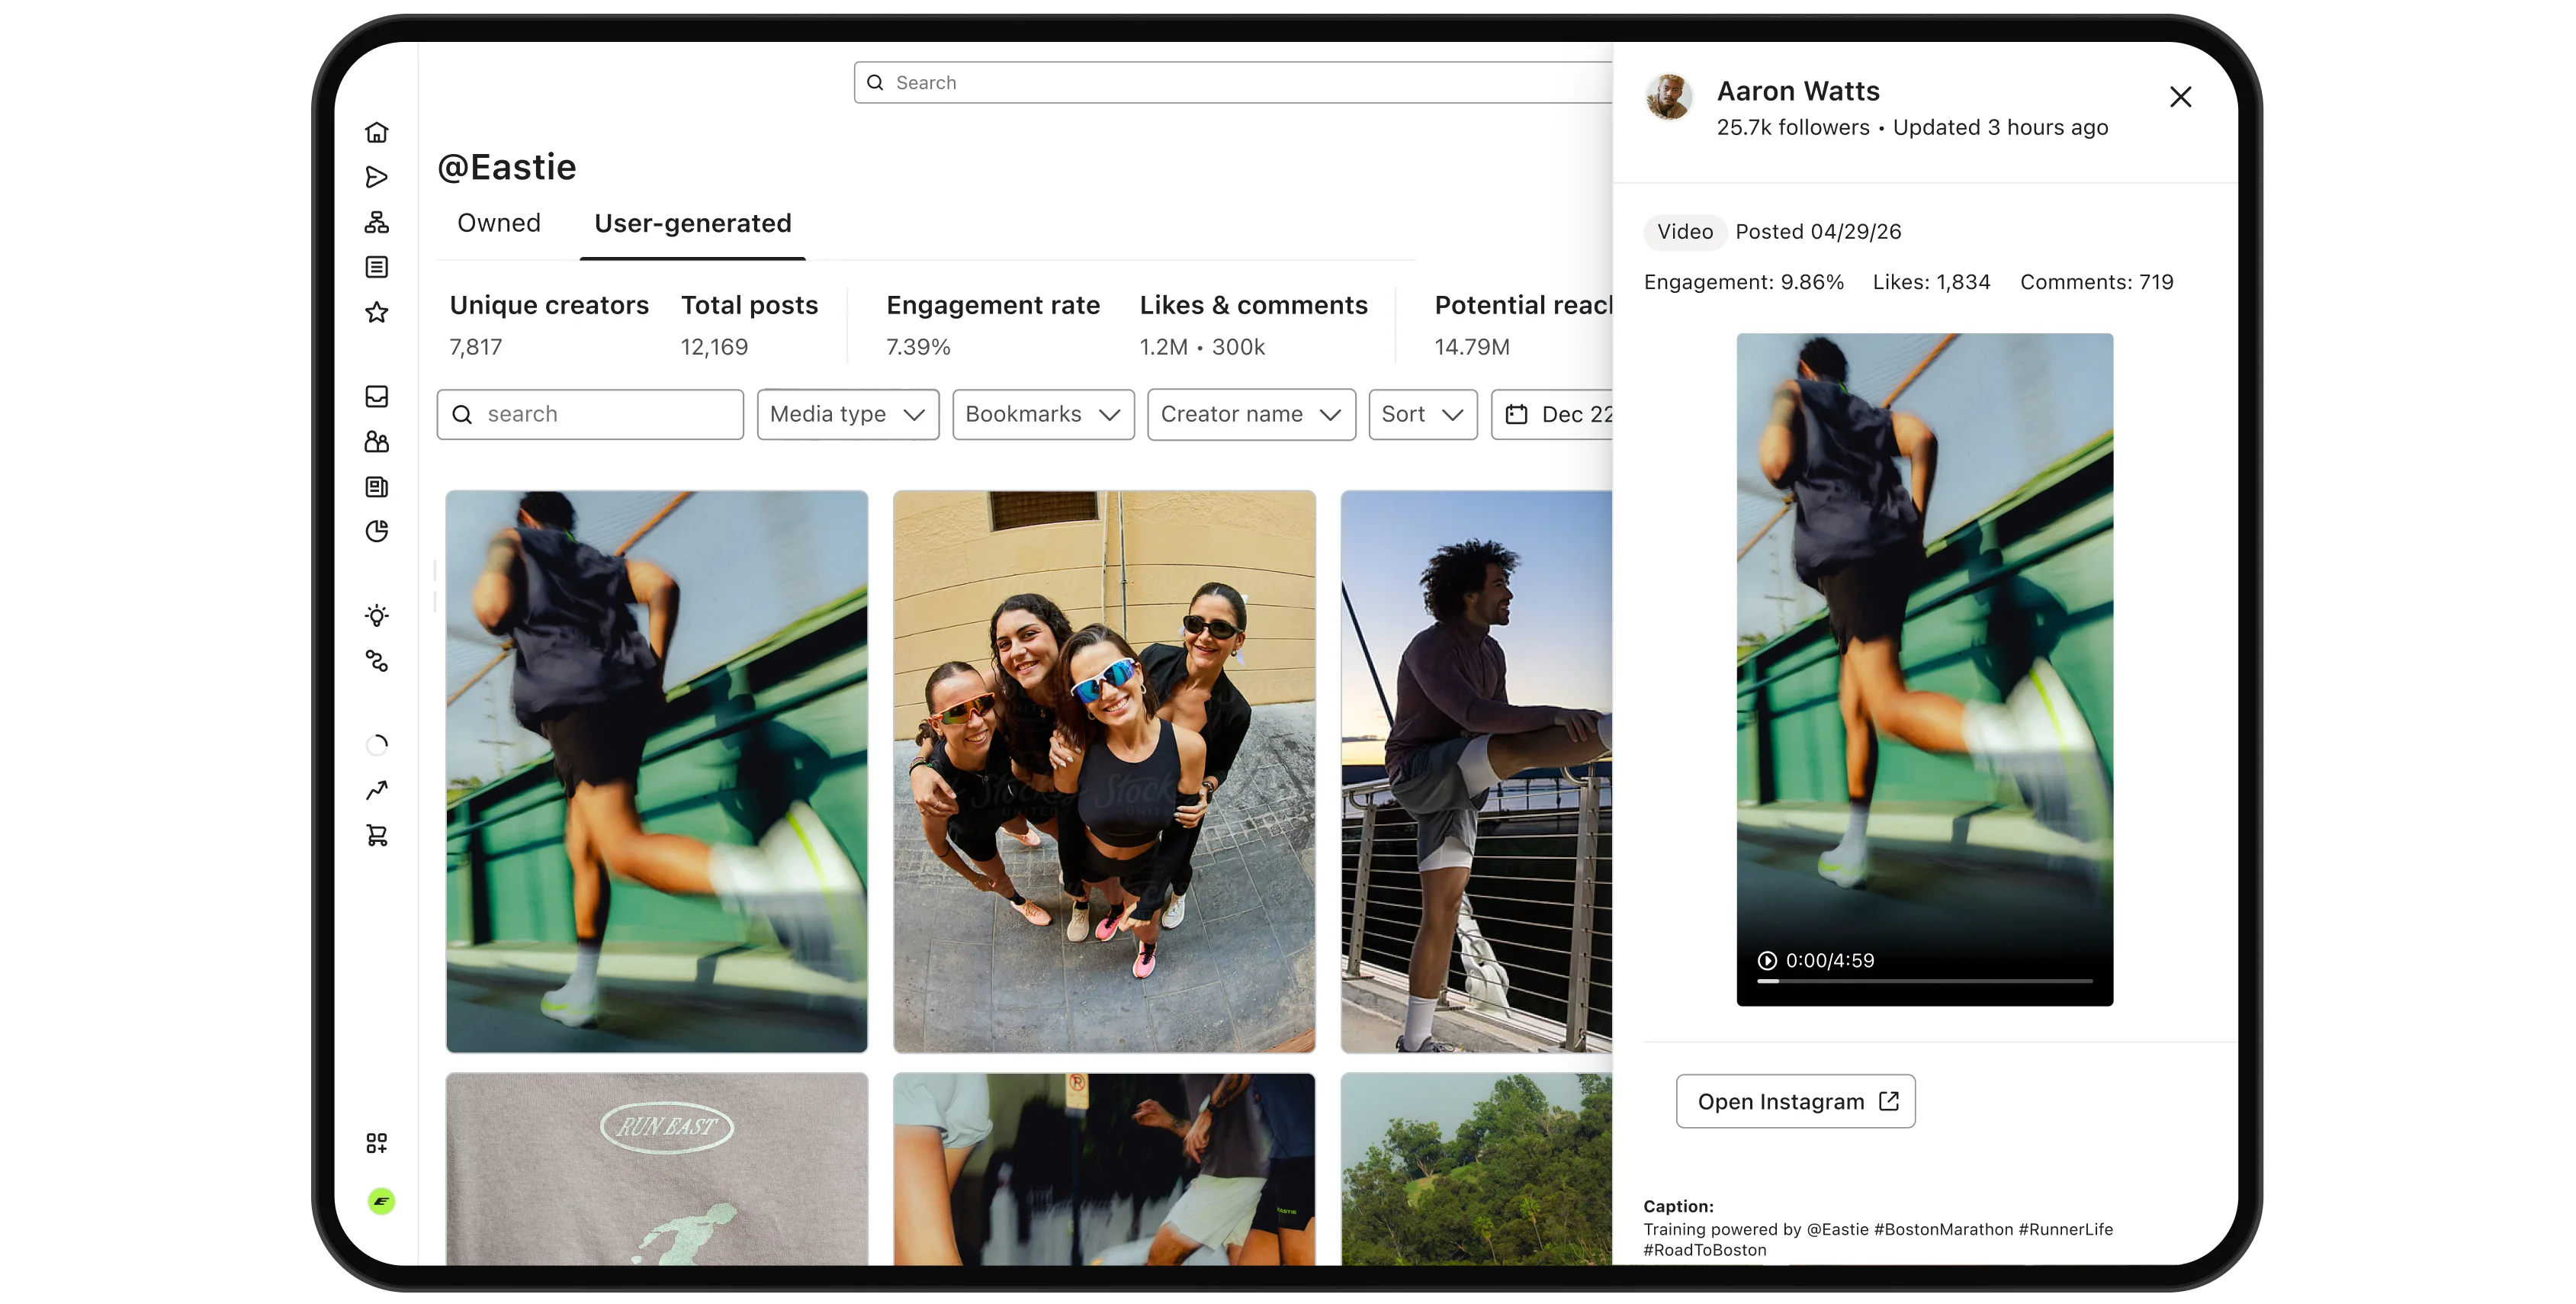Image resolution: width=2576 pixels, height=1304 pixels.
Task: Open the four women group photo
Action: tap(1104, 771)
